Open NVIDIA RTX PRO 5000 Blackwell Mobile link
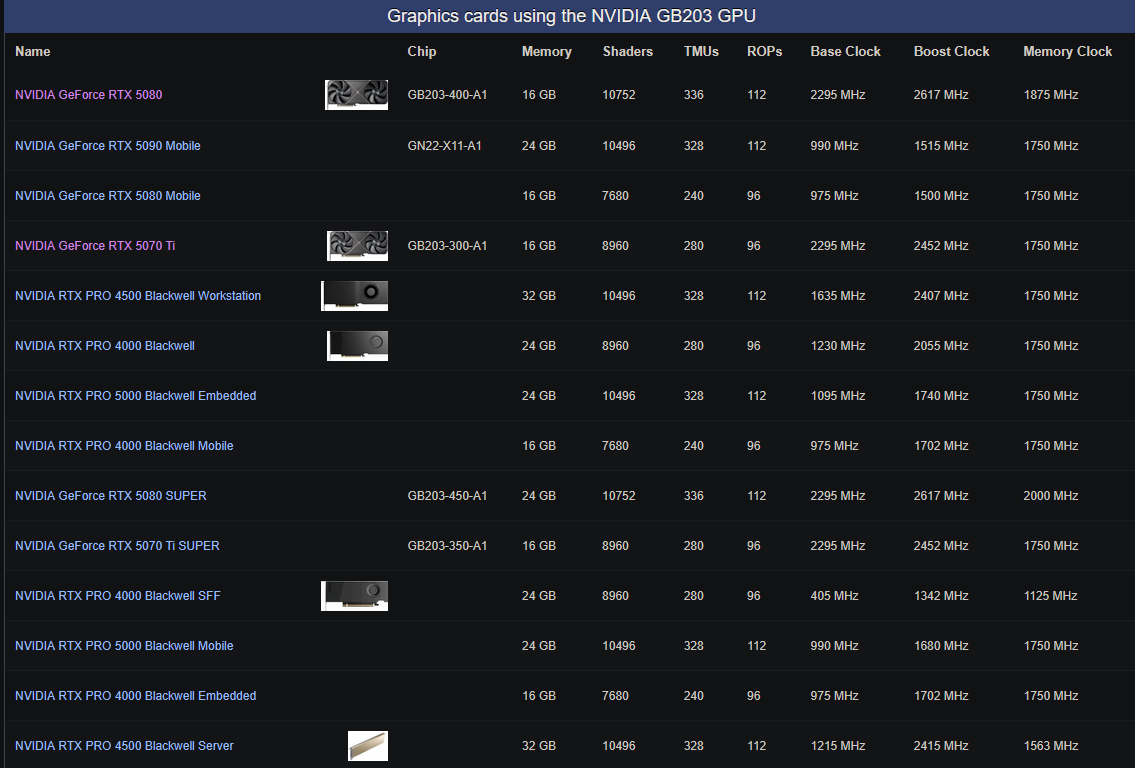 click(x=124, y=645)
